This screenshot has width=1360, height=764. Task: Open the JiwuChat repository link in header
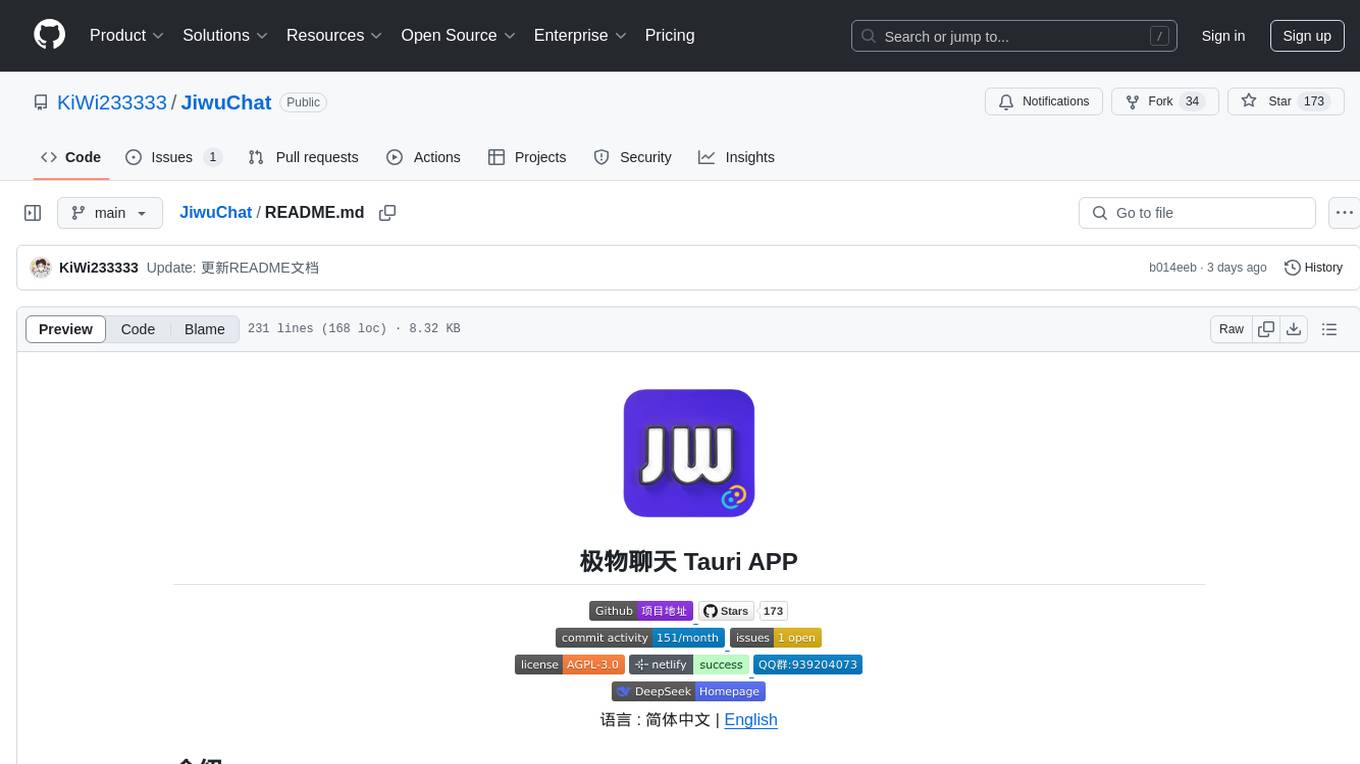coord(226,102)
